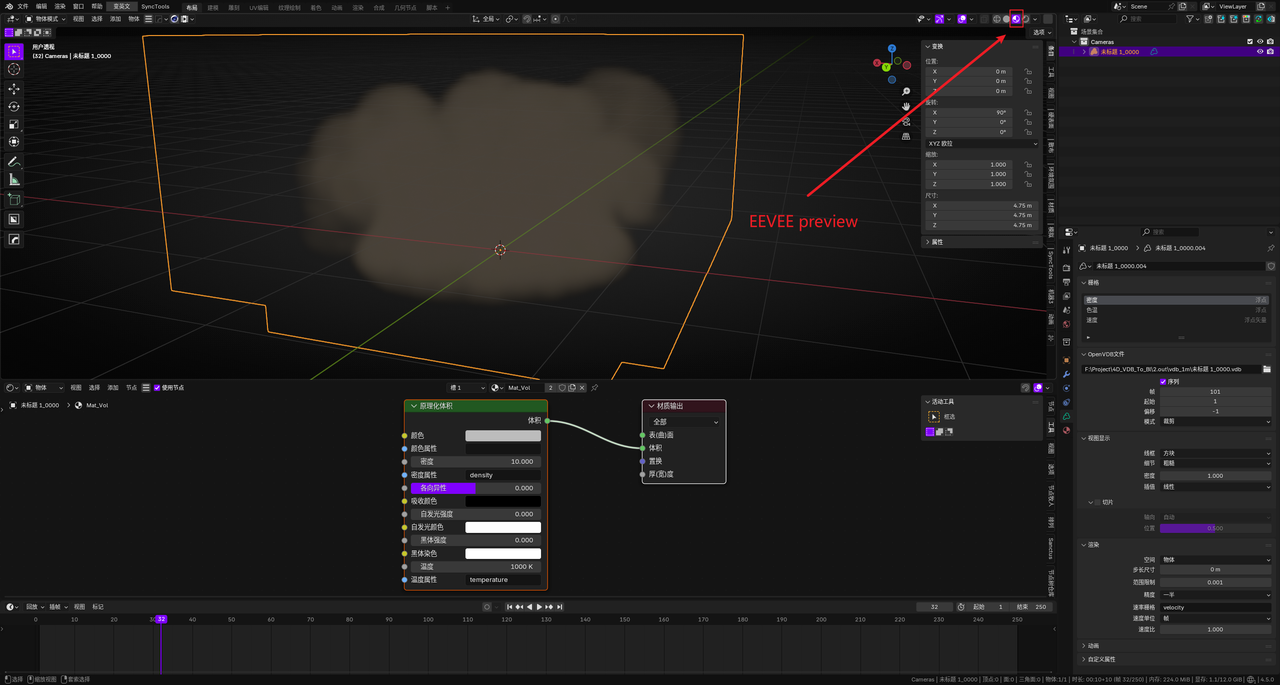
Task: Pin the Mat_Vol node tree
Action: [x=595, y=388]
